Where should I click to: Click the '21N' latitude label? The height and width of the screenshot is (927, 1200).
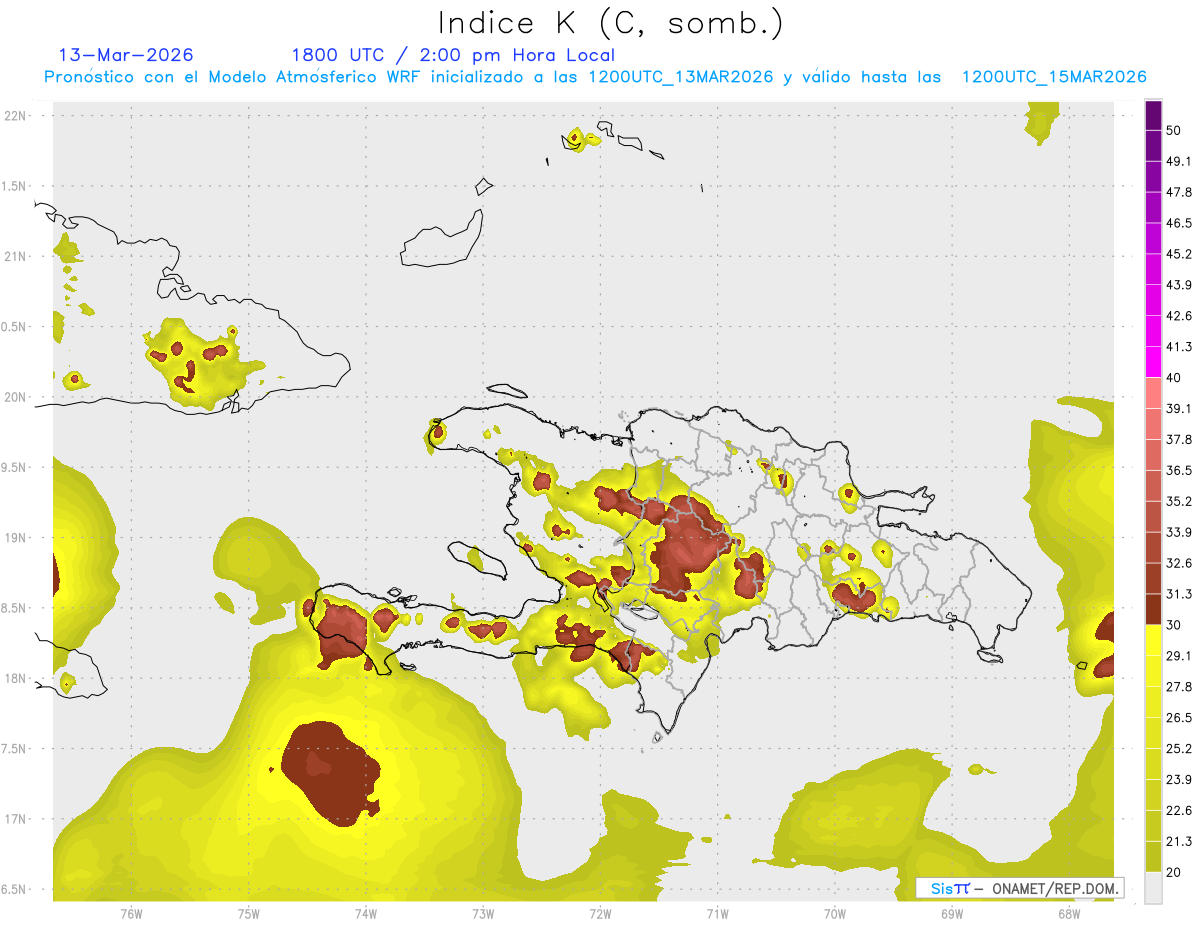click(16, 257)
